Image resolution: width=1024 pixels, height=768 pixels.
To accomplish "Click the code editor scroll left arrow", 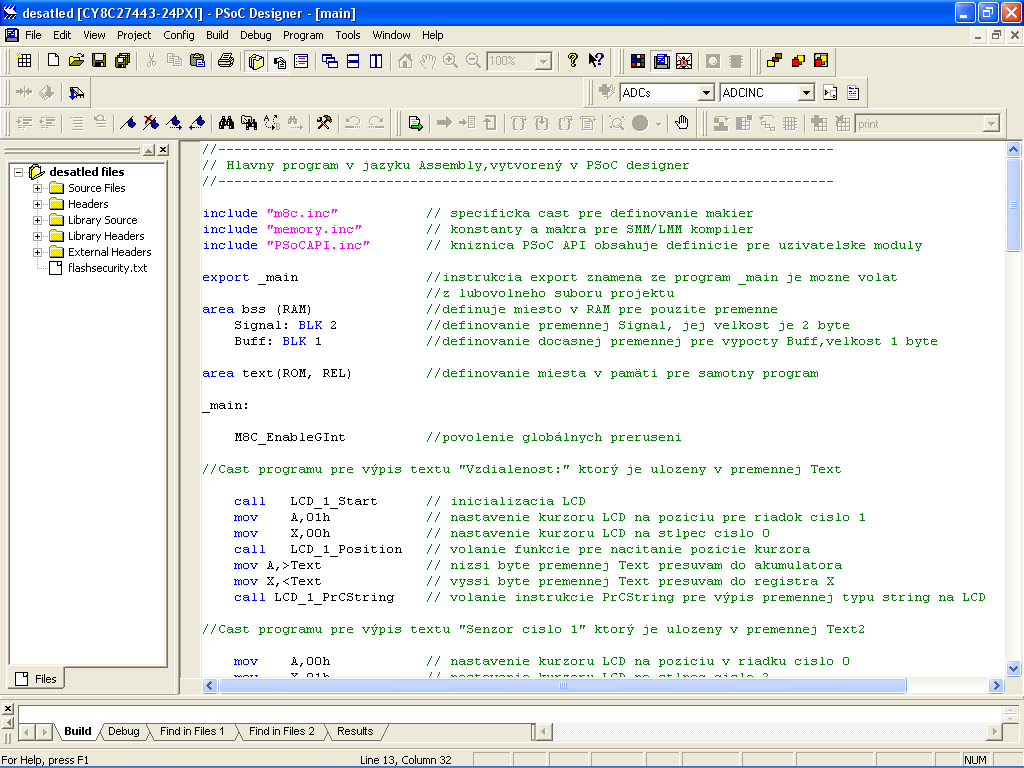I will tap(210, 686).
